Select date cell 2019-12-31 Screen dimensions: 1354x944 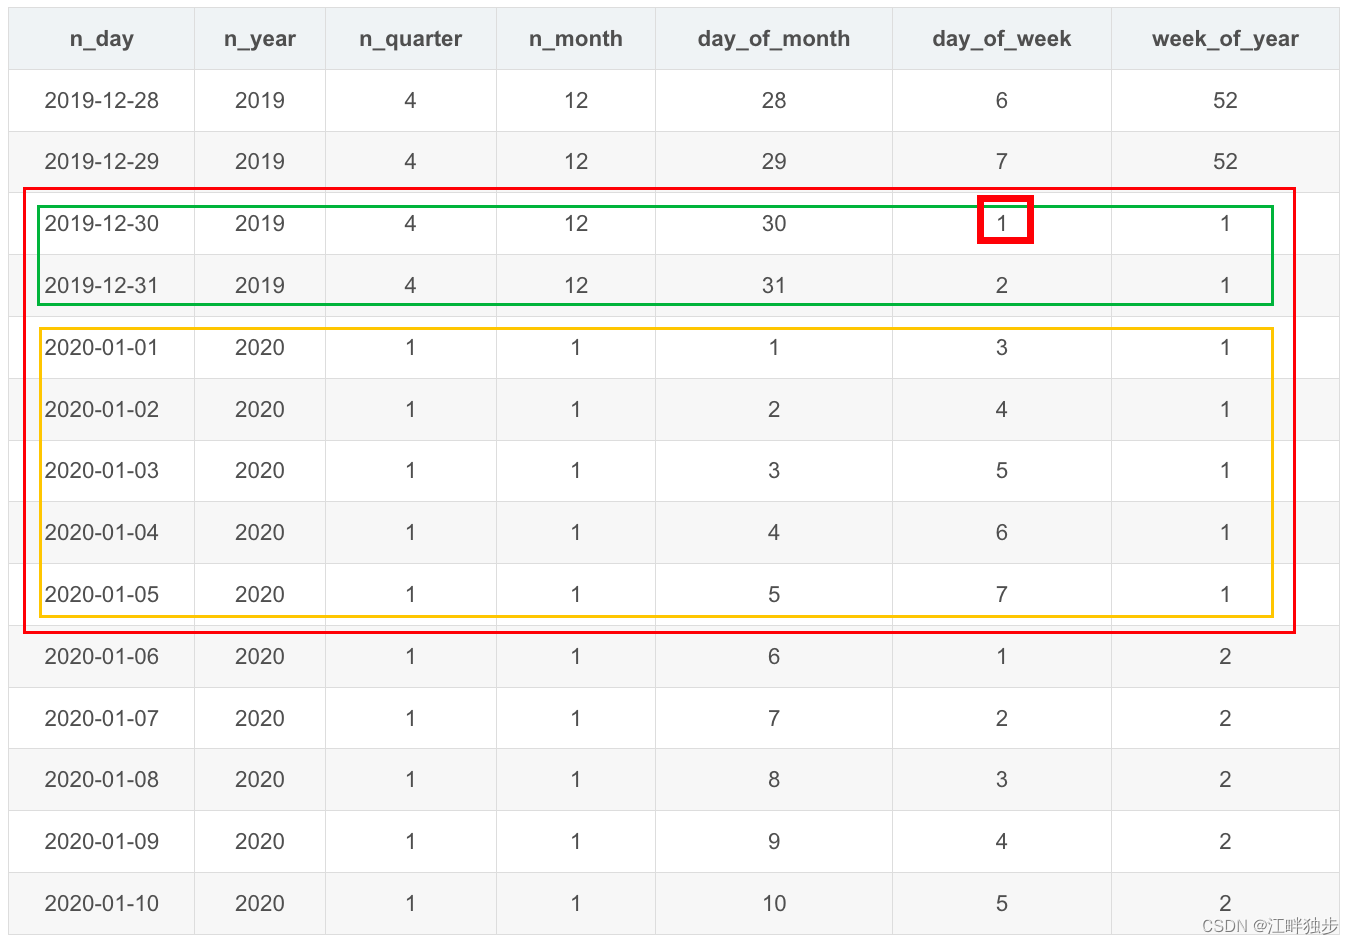pyautogui.click(x=102, y=285)
